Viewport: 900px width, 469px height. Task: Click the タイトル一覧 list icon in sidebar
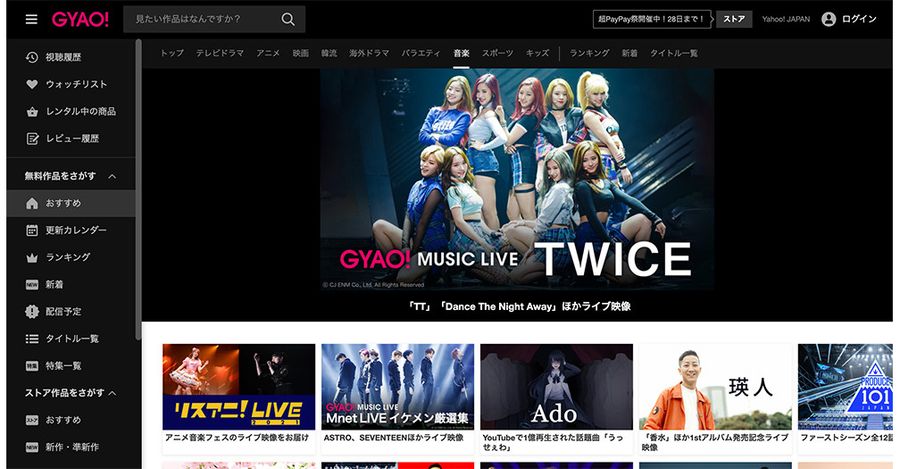[32, 339]
